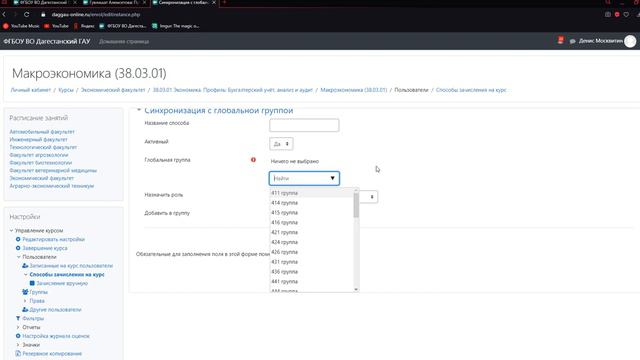
Task: Click gear icon beside Редактировать настройки
Action: [x=18, y=239]
